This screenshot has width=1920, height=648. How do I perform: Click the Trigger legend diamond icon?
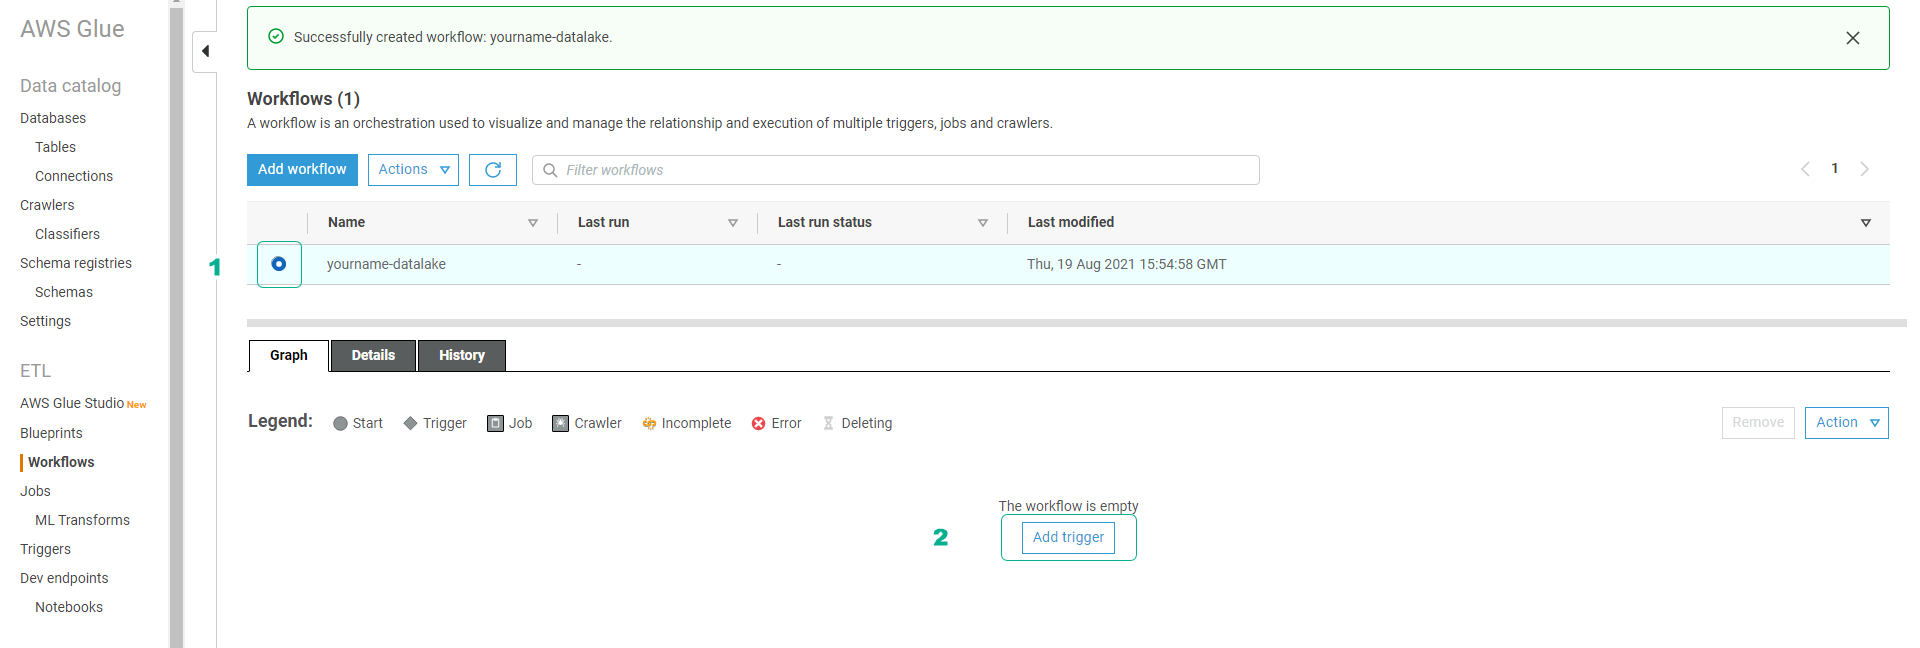point(410,423)
